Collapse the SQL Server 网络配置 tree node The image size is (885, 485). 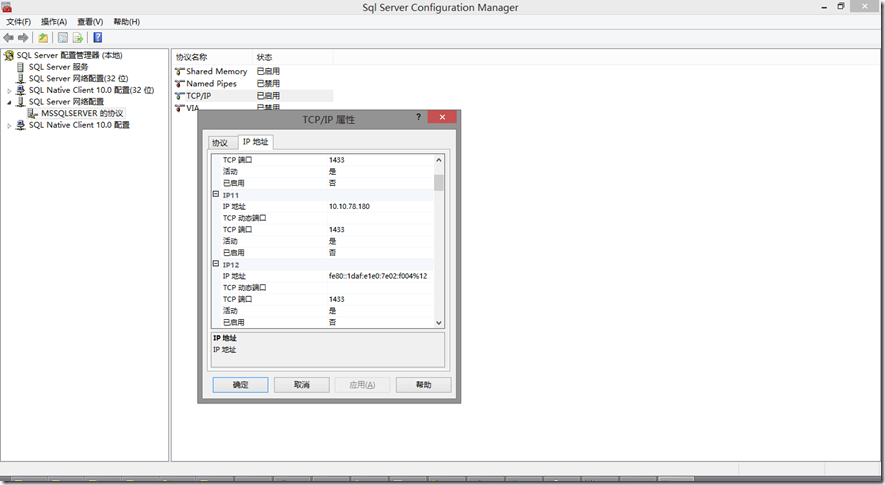pyautogui.click(x=9, y=102)
